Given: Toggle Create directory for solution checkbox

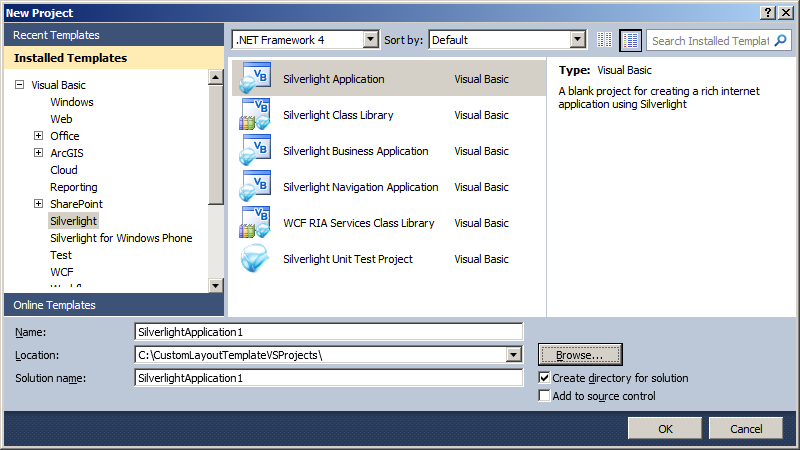Looking at the screenshot, I should (x=544, y=378).
